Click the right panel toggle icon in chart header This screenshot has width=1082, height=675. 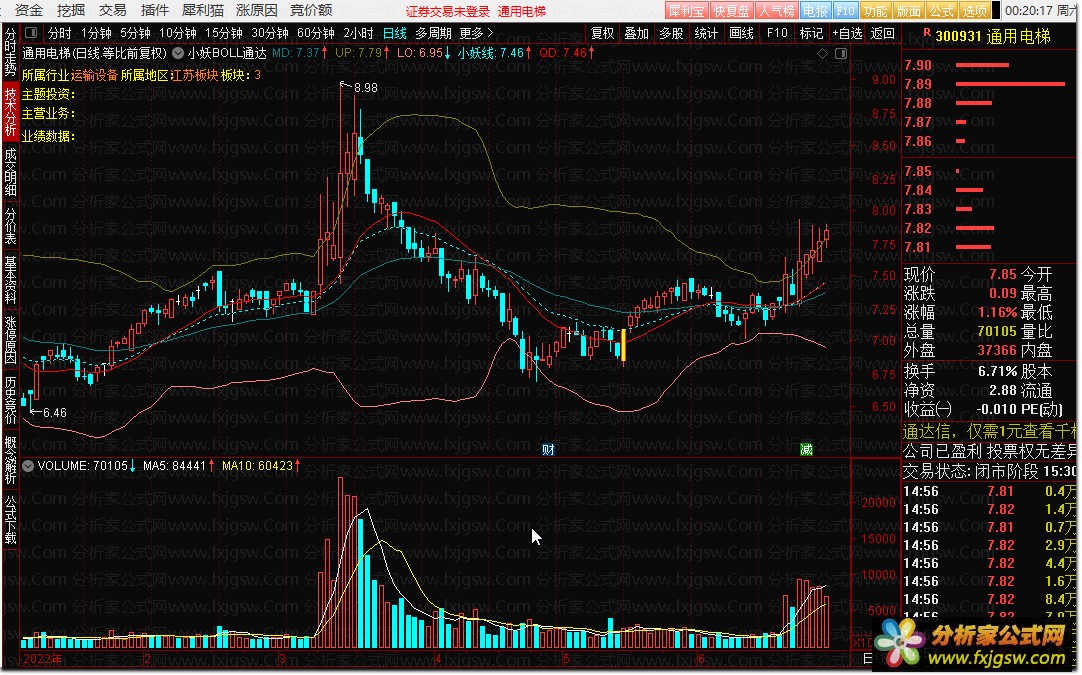pyautogui.click(x=840, y=53)
